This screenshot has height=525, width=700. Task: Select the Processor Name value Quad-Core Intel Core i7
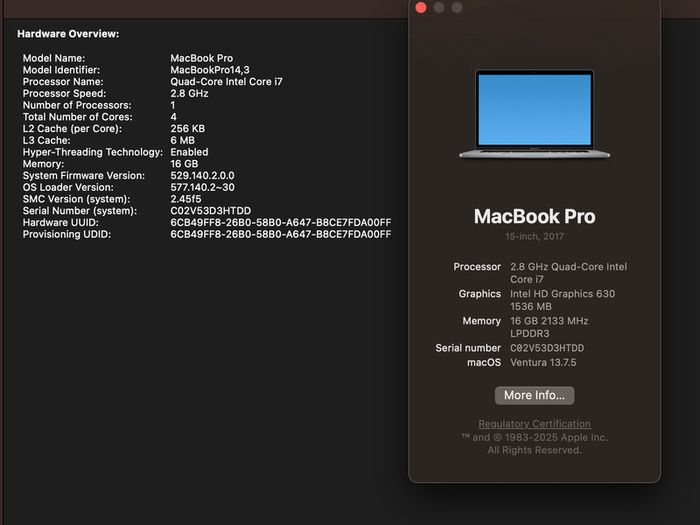(x=226, y=82)
